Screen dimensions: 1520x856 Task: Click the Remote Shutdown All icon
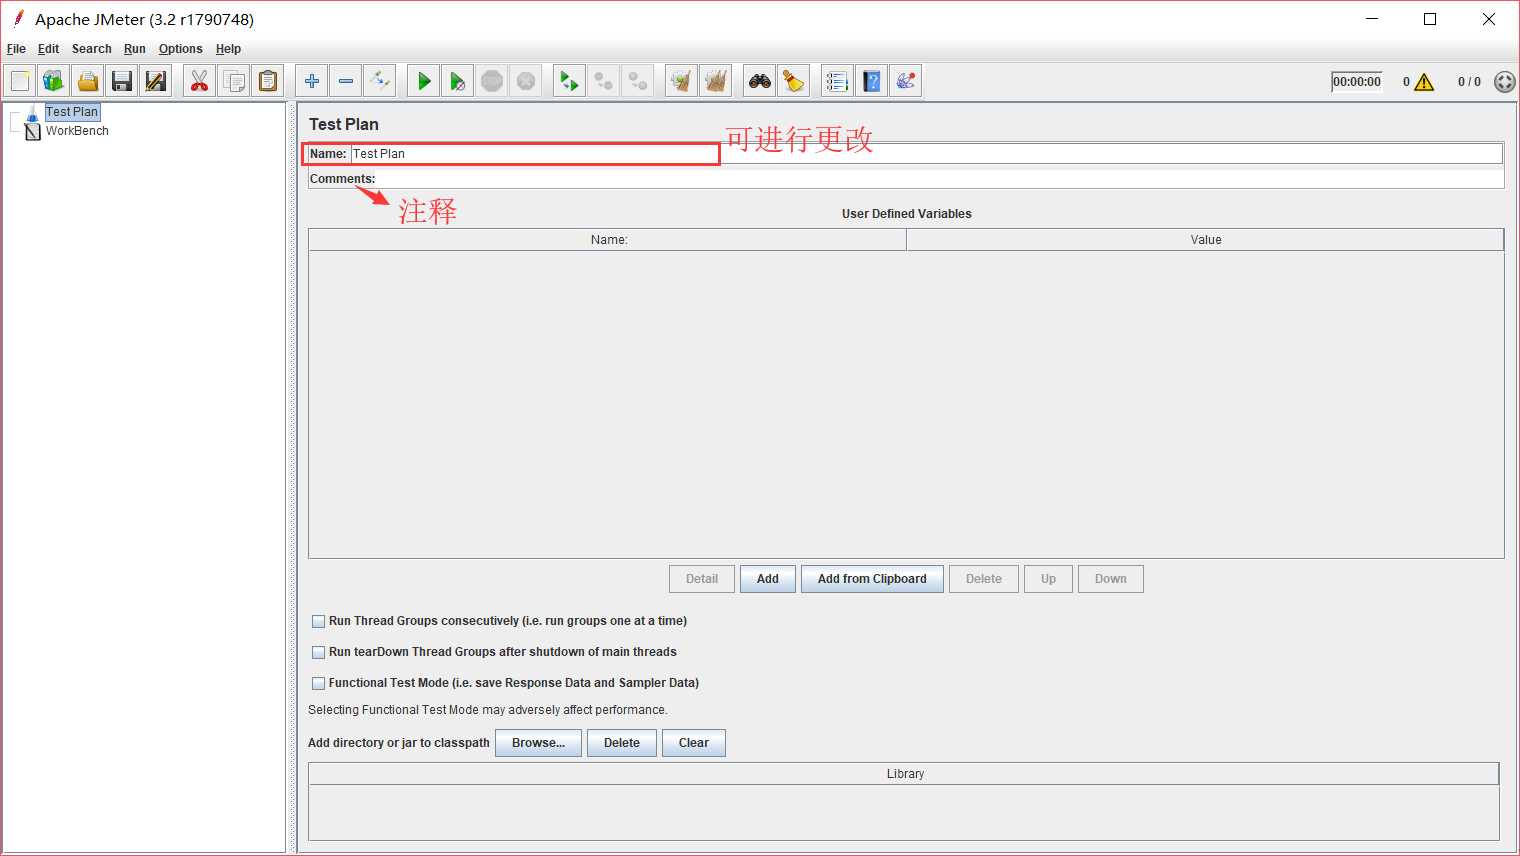click(638, 81)
